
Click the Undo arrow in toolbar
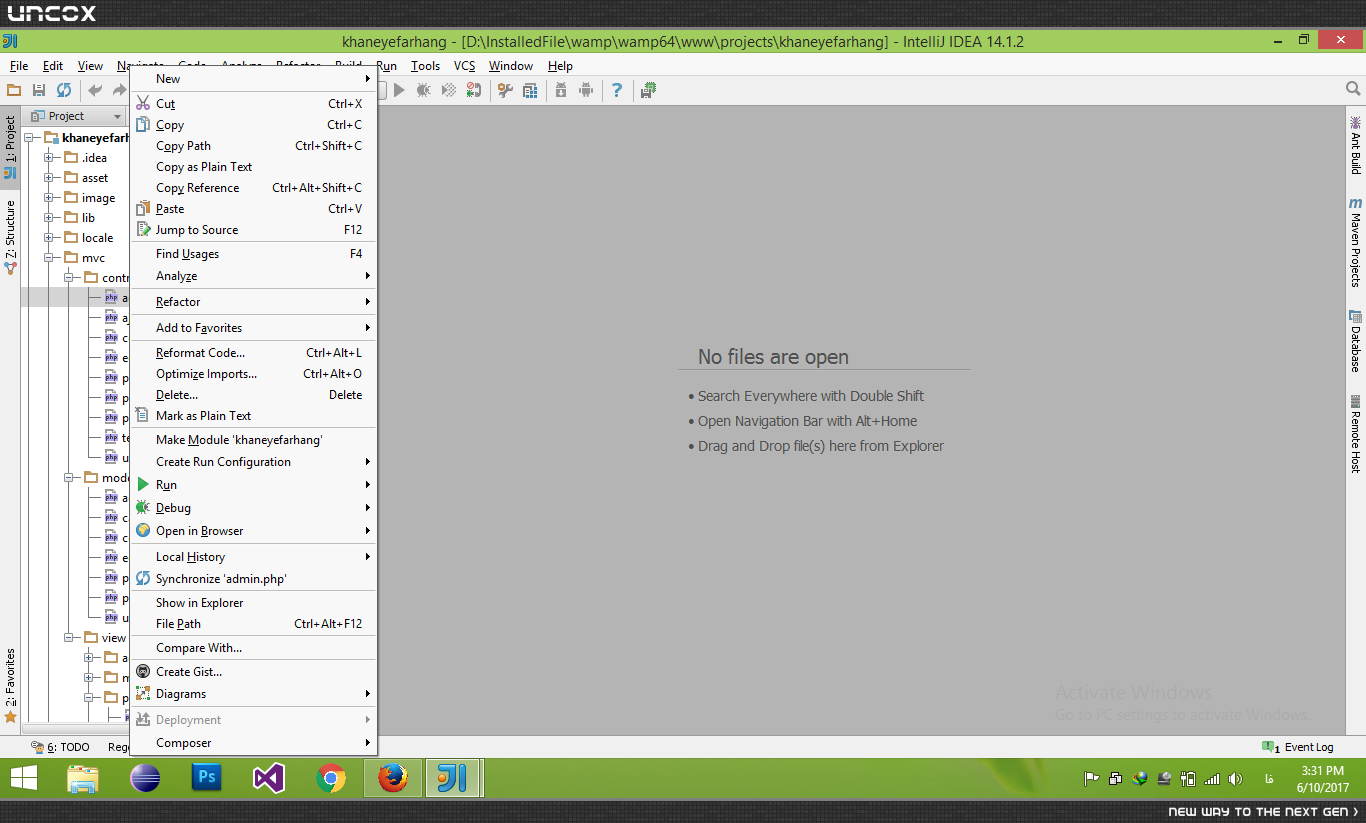point(95,90)
